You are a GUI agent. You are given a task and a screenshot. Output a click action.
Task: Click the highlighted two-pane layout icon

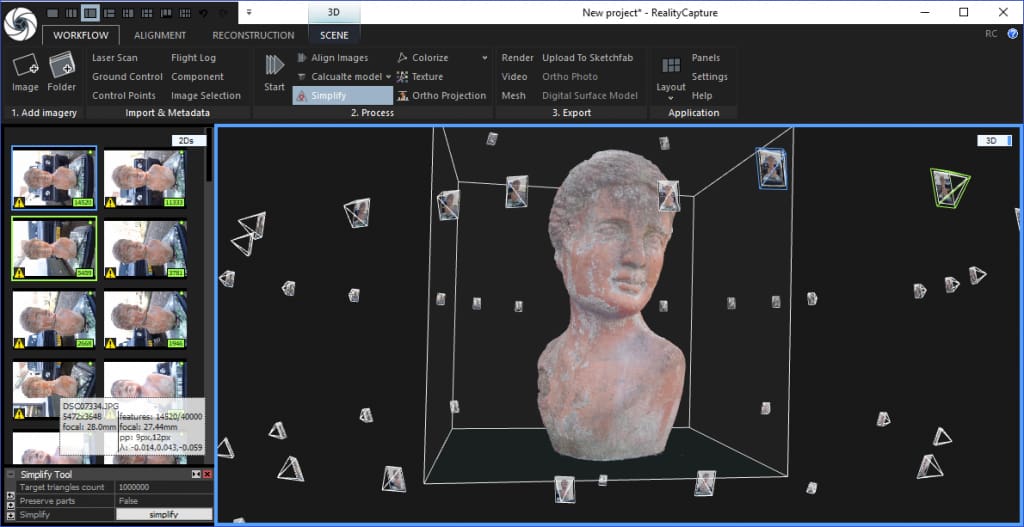click(91, 12)
